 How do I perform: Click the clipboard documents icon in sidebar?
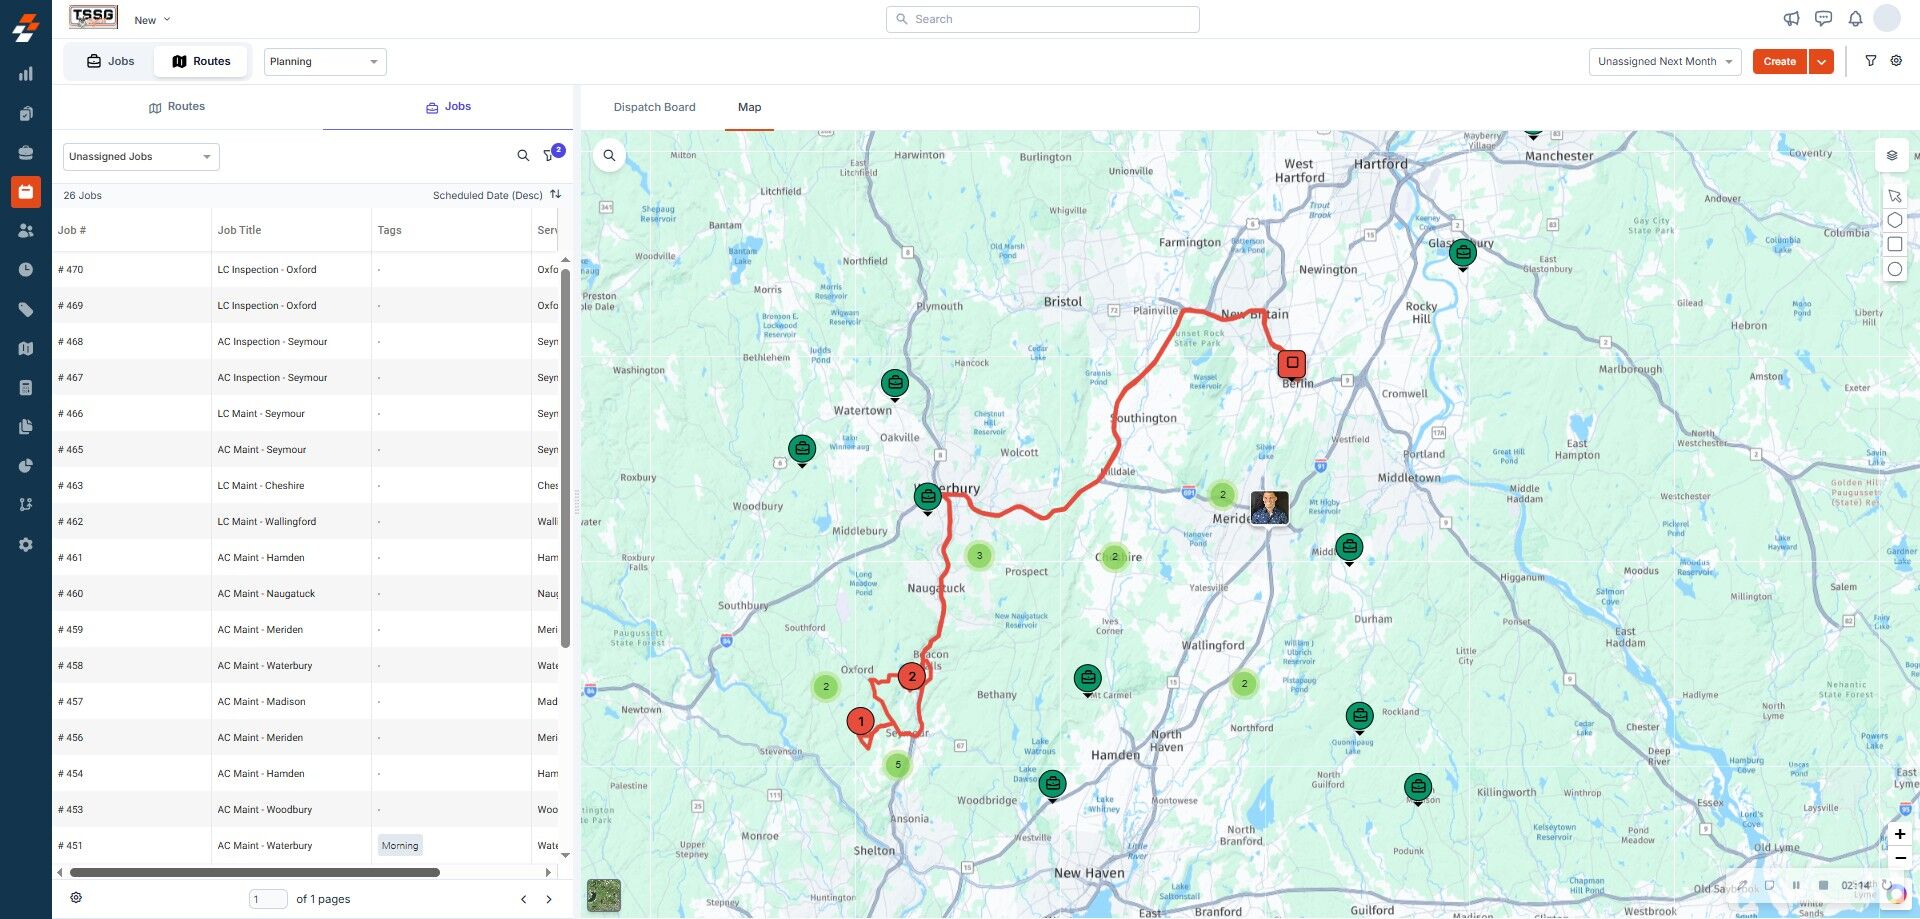[26, 113]
